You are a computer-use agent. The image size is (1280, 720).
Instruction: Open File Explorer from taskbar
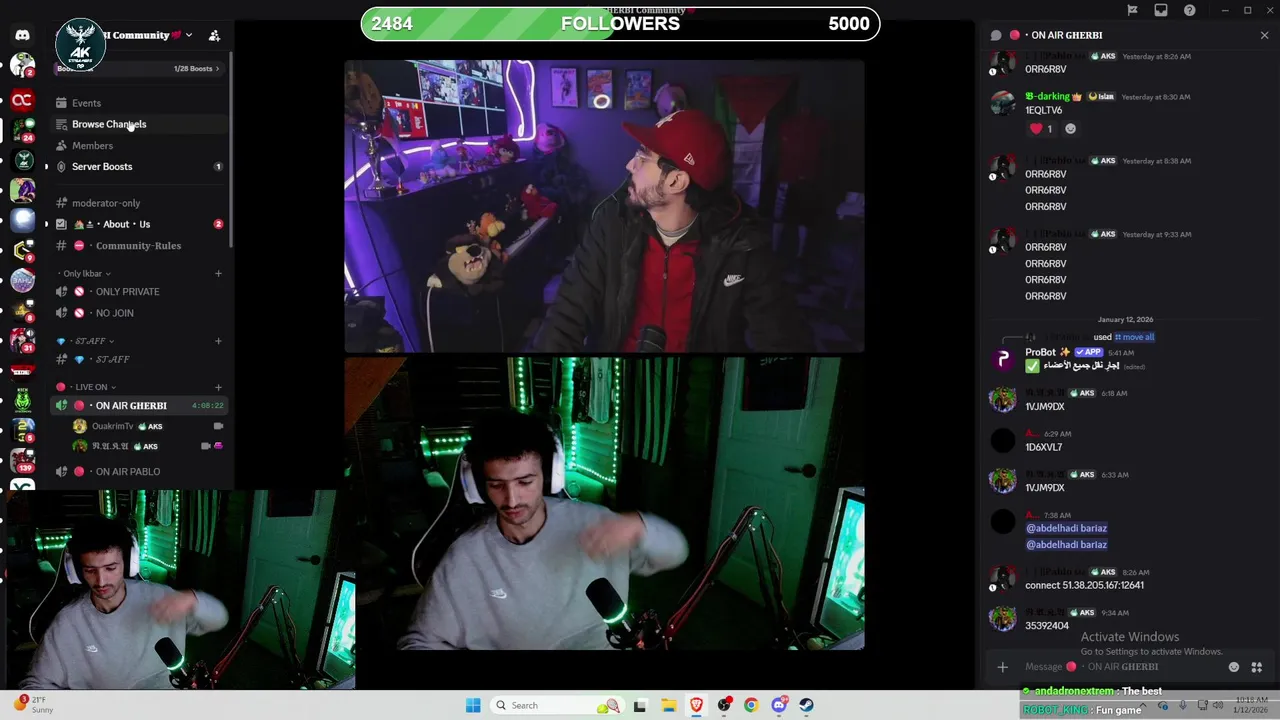point(668,705)
